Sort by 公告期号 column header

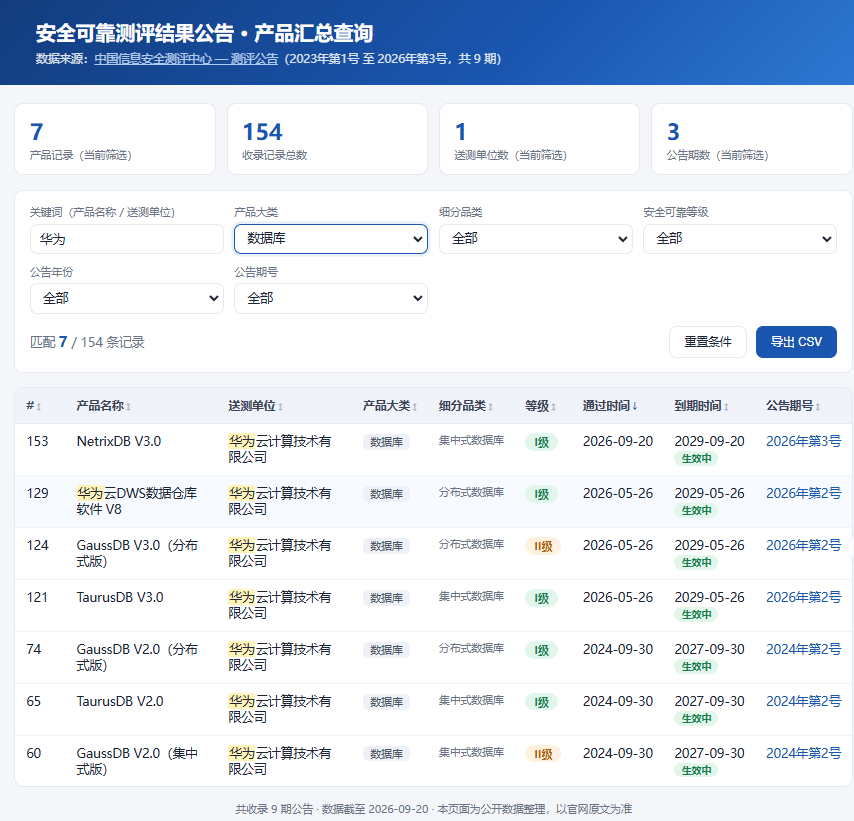coord(793,406)
